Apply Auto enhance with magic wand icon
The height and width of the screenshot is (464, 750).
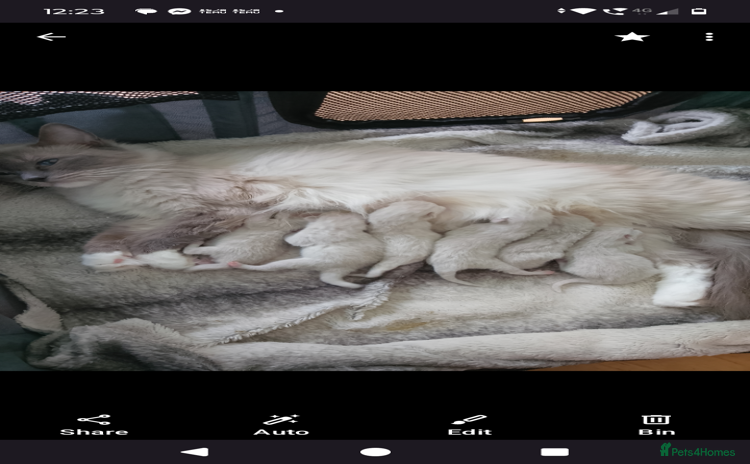[x=281, y=420]
